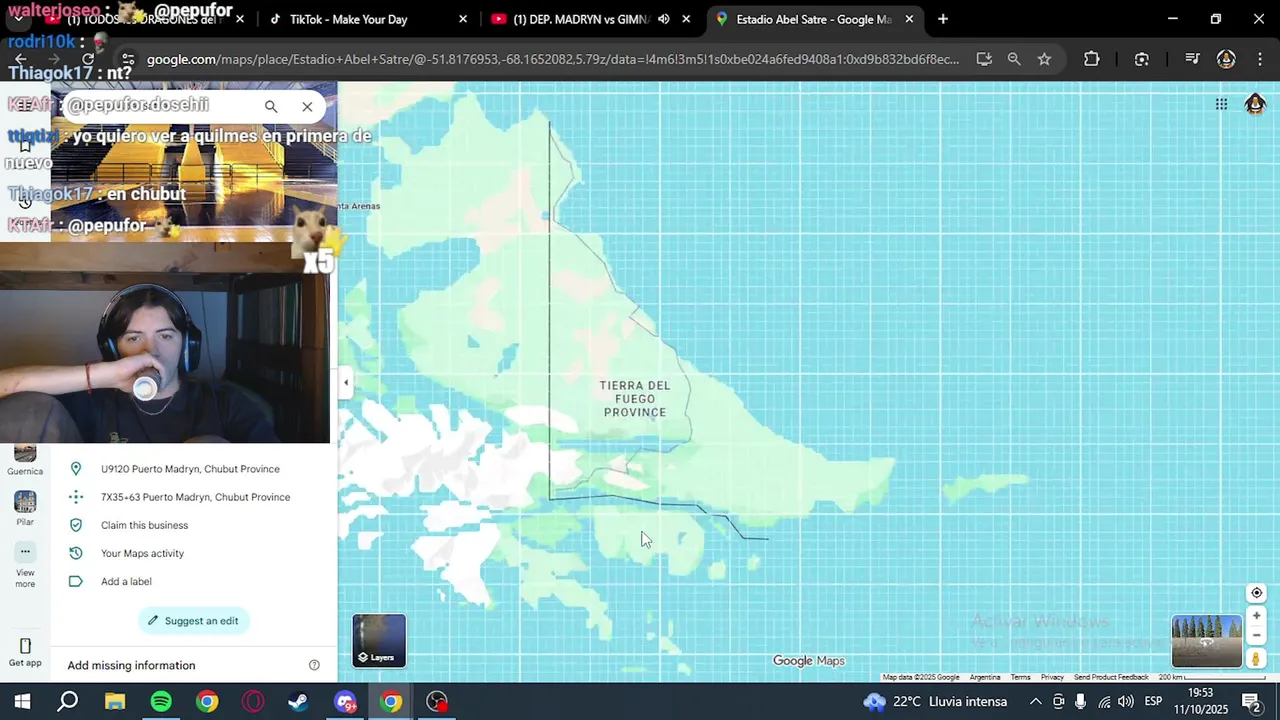
Task: Open the Get app sidebar item
Action: [x=25, y=652]
